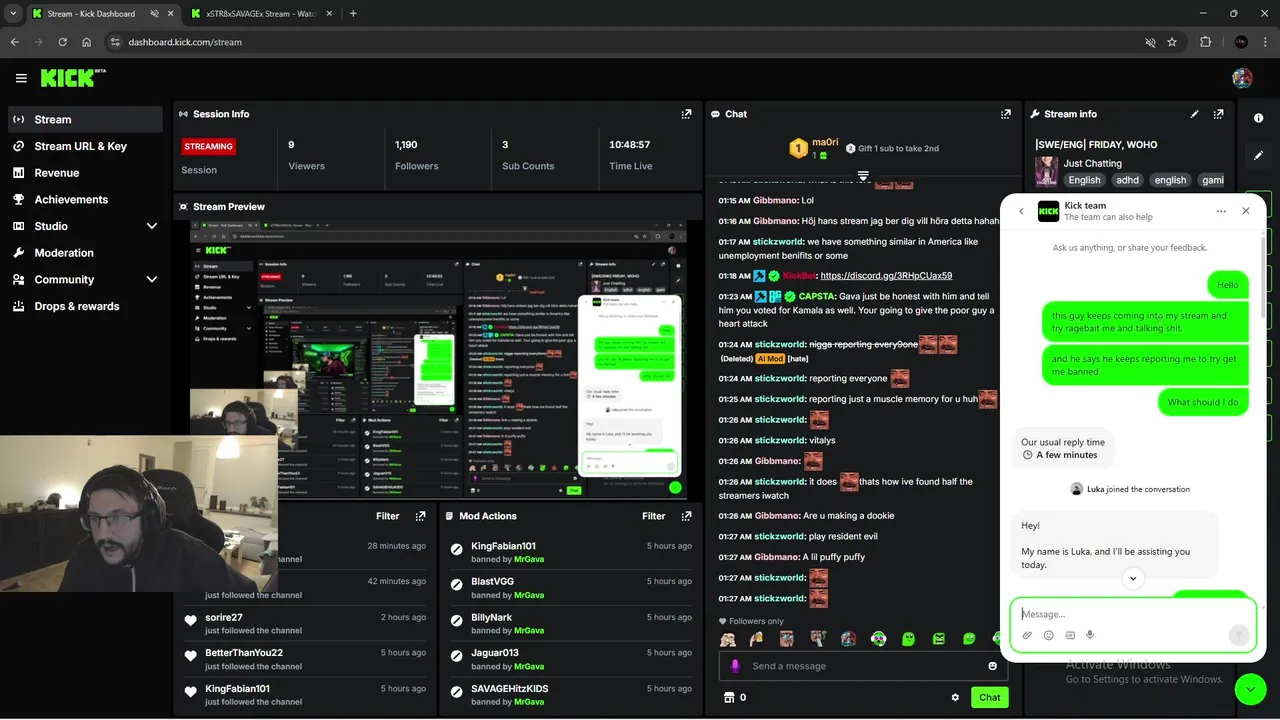The image size is (1280, 720).
Task: Click the voice microphone in Kick team messenger
Action: (x=1090, y=635)
